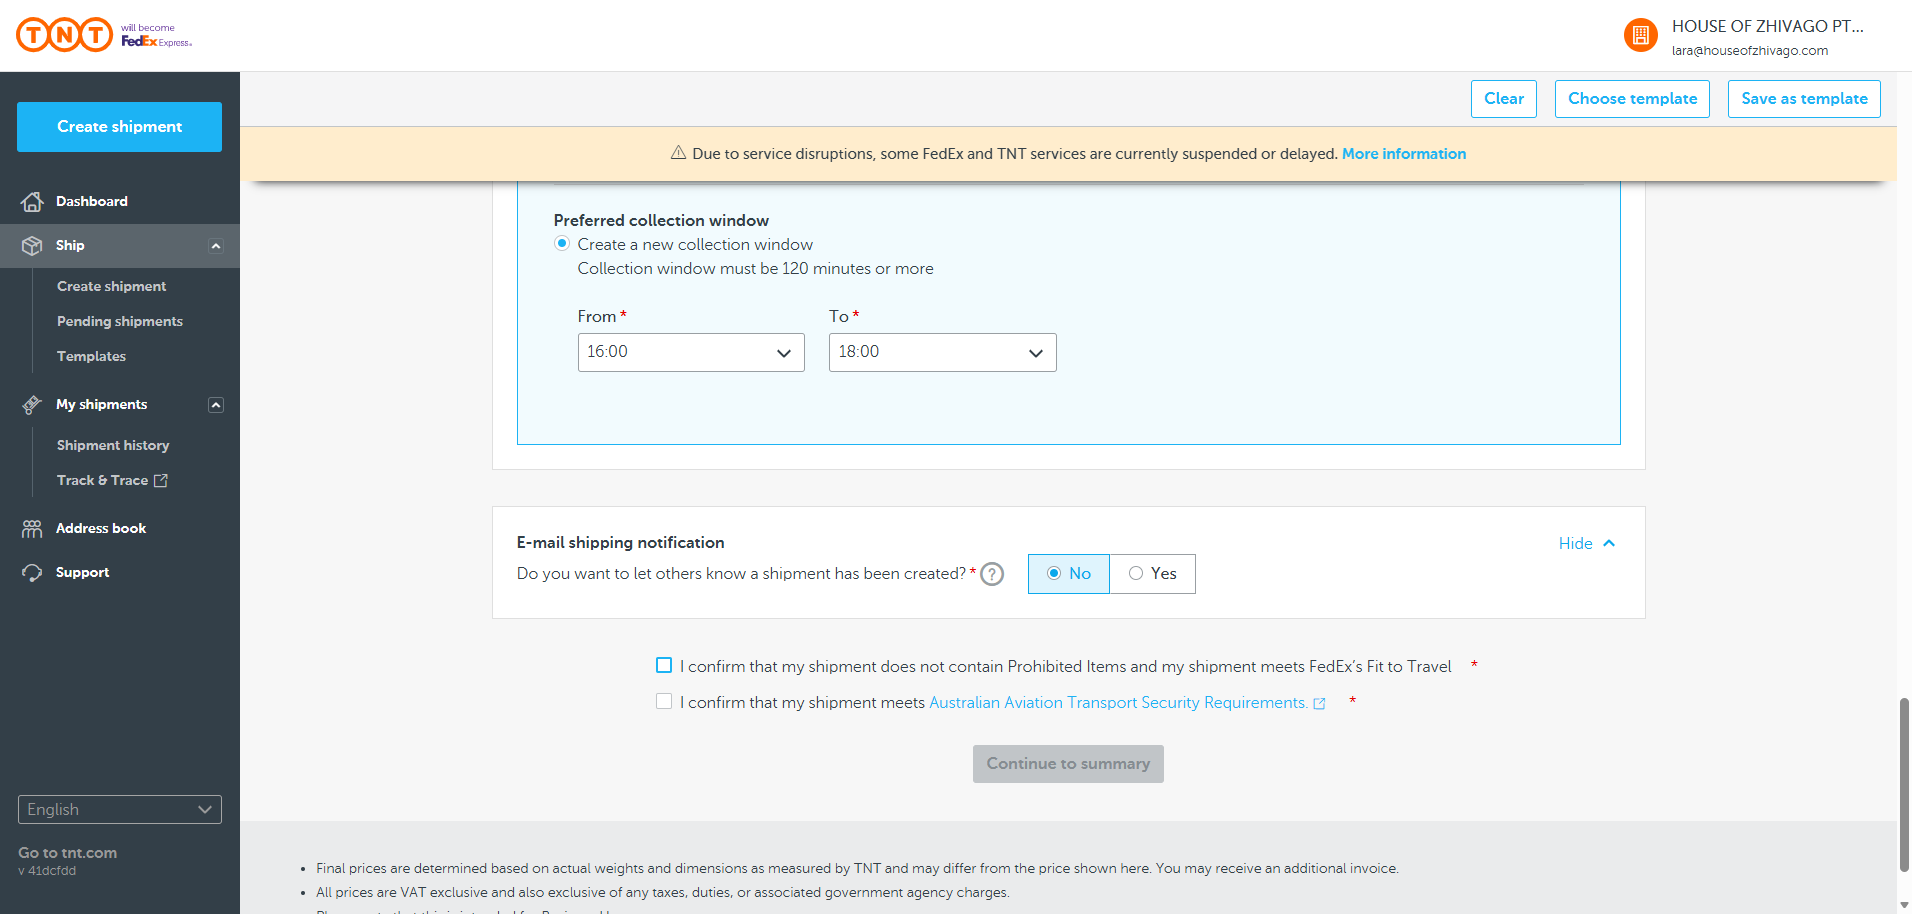This screenshot has height=914, width=1912.
Task: Hide the E-mail shipping notification section
Action: coord(1586,544)
